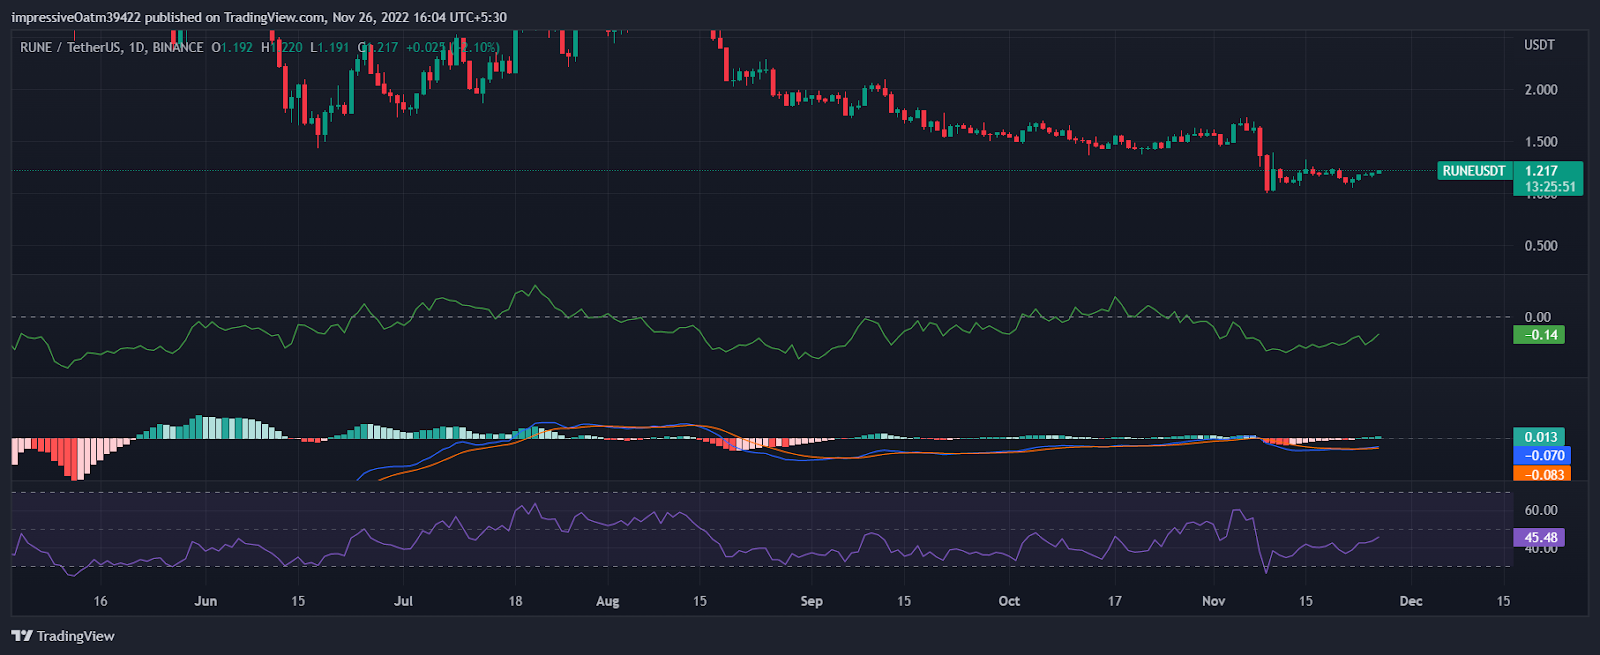Image resolution: width=1600 pixels, height=655 pixels.
Task: Click the 2.000 price level on axis
Action: tap(1540, 90)
